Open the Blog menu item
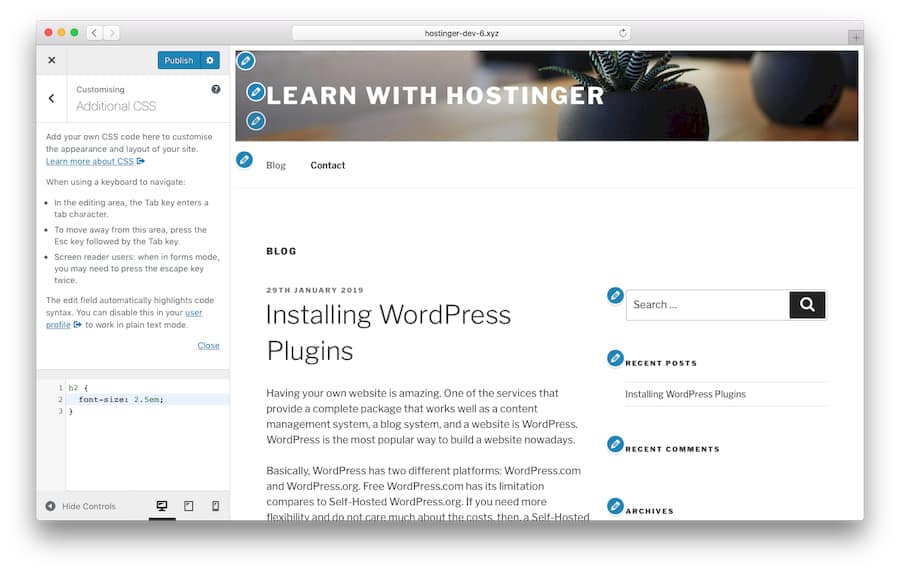Screen dimensions: 900x572 276,165
